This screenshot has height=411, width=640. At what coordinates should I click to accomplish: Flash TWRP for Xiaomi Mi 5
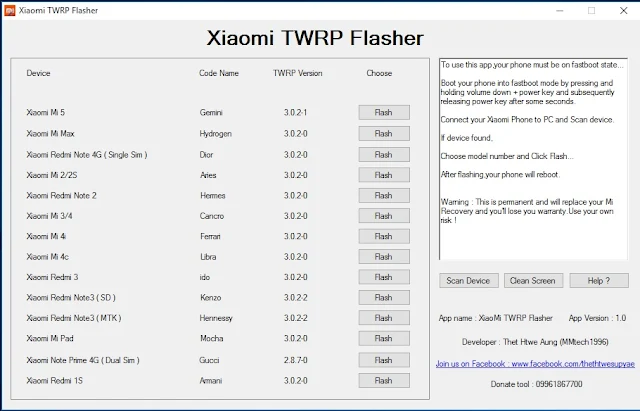pos(384,113)
